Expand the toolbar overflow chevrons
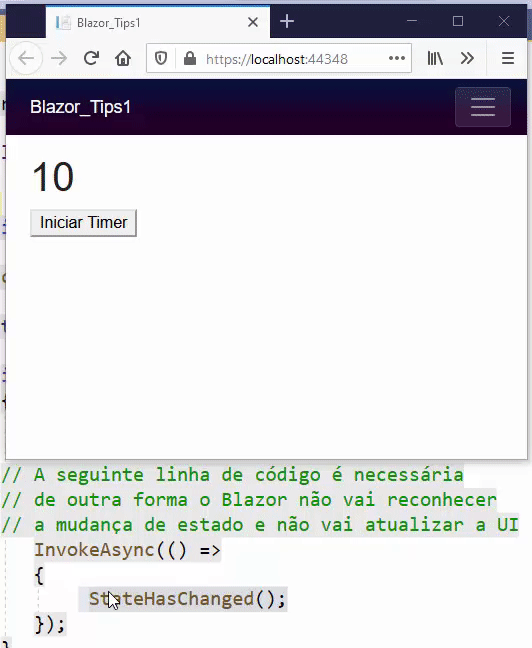Screen dimensions: 532x648 [x=467, y=58]
